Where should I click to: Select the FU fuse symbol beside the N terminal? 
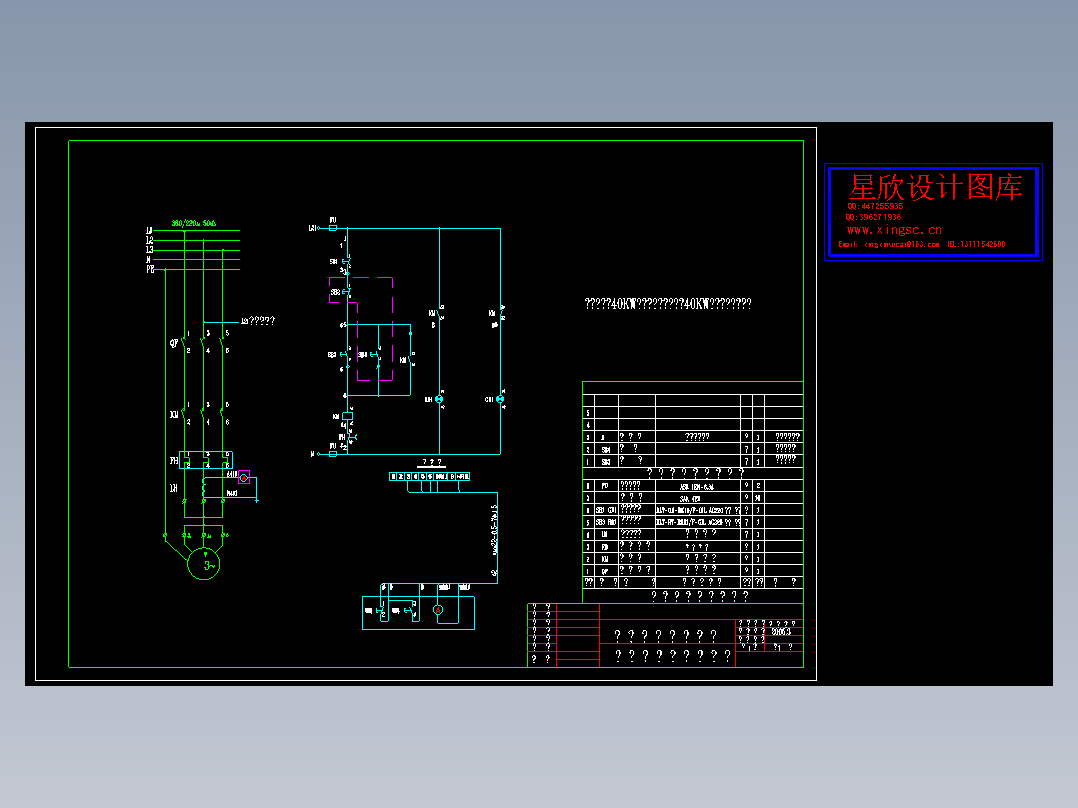point(333,454)
